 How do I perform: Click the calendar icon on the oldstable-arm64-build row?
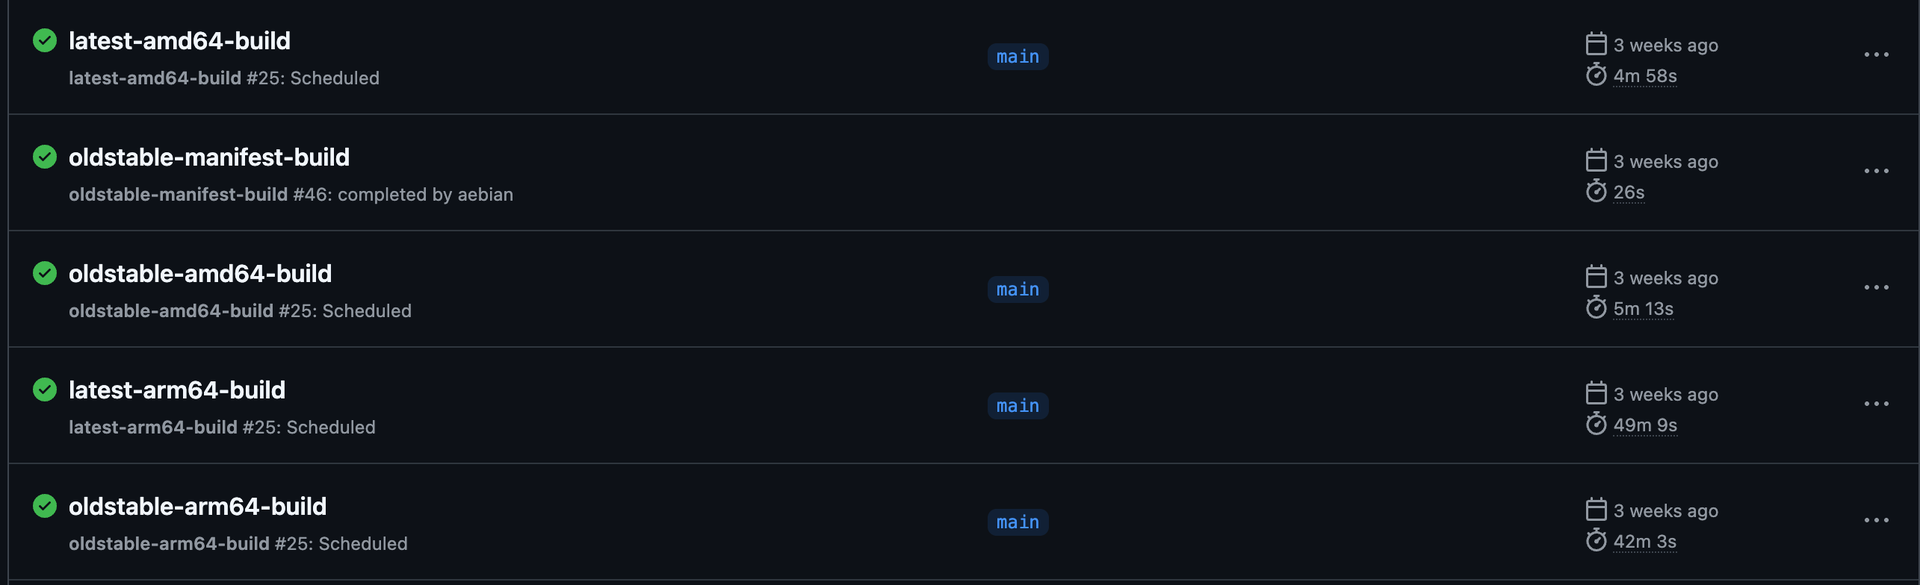click(1596, 510)
